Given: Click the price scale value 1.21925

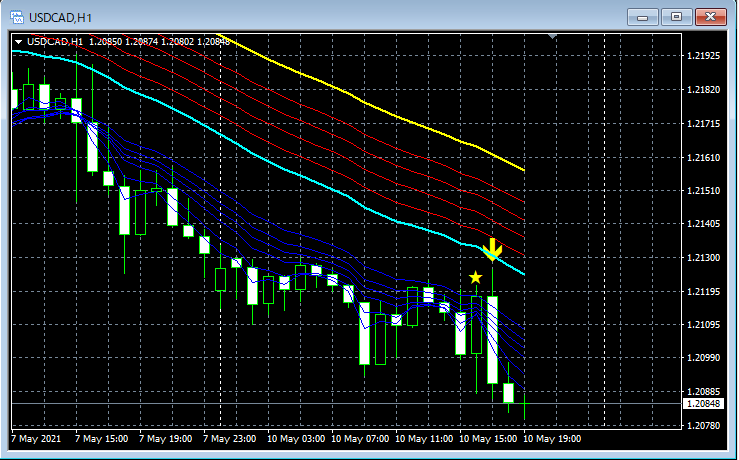Looking at the screenshot, I should [x=704, y=56].
